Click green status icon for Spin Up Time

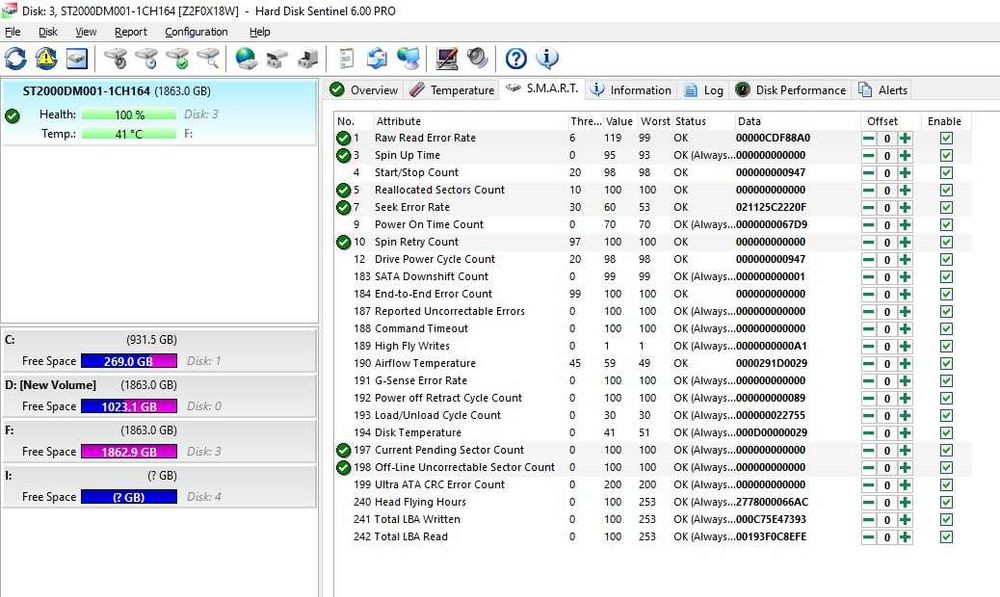343,155
